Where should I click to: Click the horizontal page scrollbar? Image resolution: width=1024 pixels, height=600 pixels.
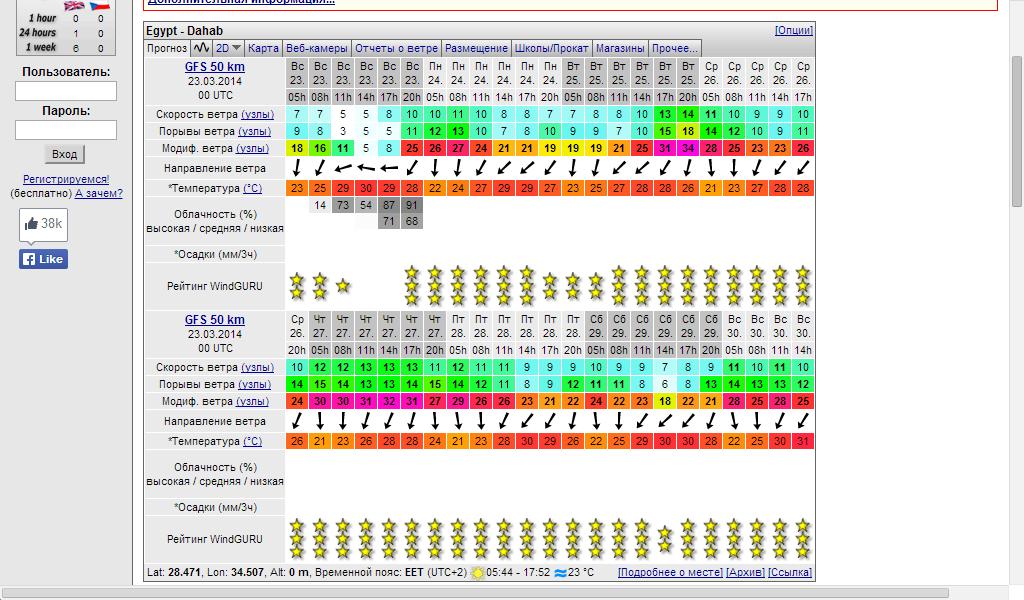(x=474, y=593)
